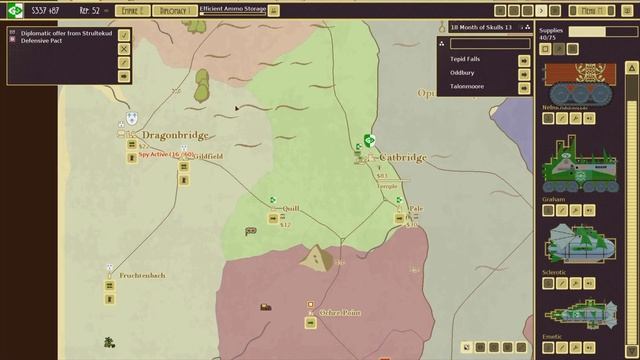
Task: Click the last action icon under the red vehicle
Action: (x=589, y=118)
